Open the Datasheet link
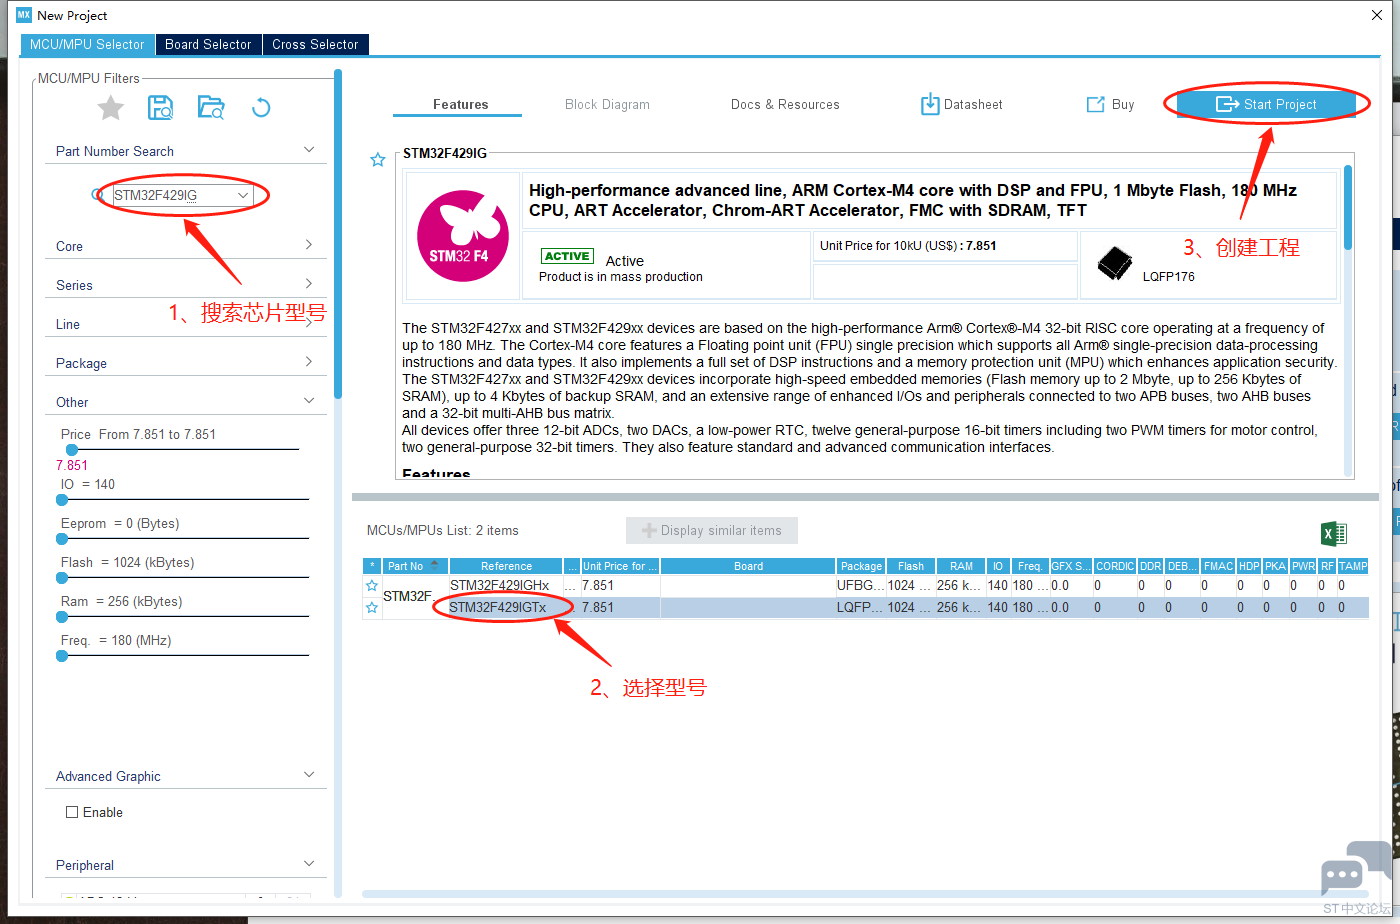1400x924 pixels. click(973, 104)
